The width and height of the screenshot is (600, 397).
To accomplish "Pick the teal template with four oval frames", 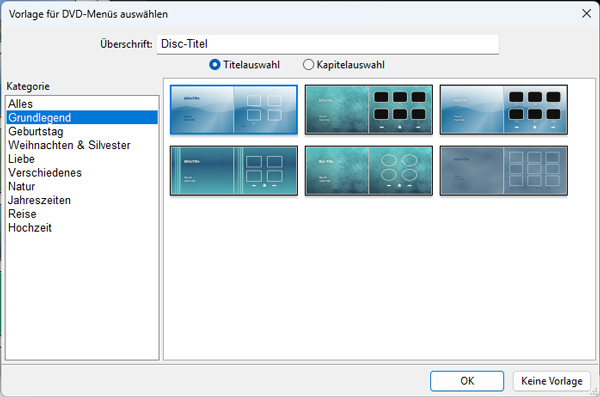I will pyautogui.click(x=369, y=171).
